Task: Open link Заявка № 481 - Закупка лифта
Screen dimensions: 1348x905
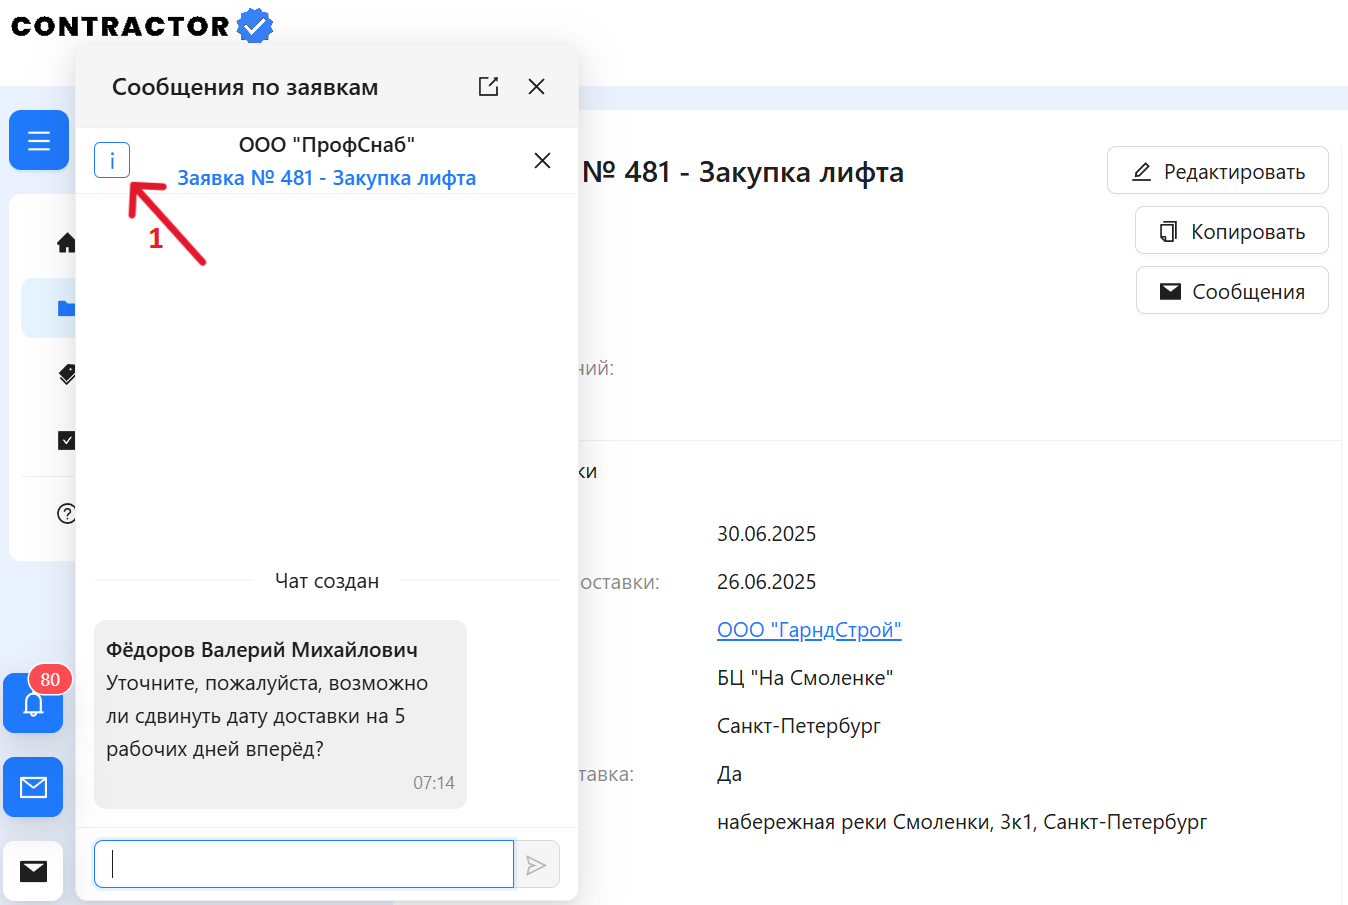Action: (x=326, y=178)
